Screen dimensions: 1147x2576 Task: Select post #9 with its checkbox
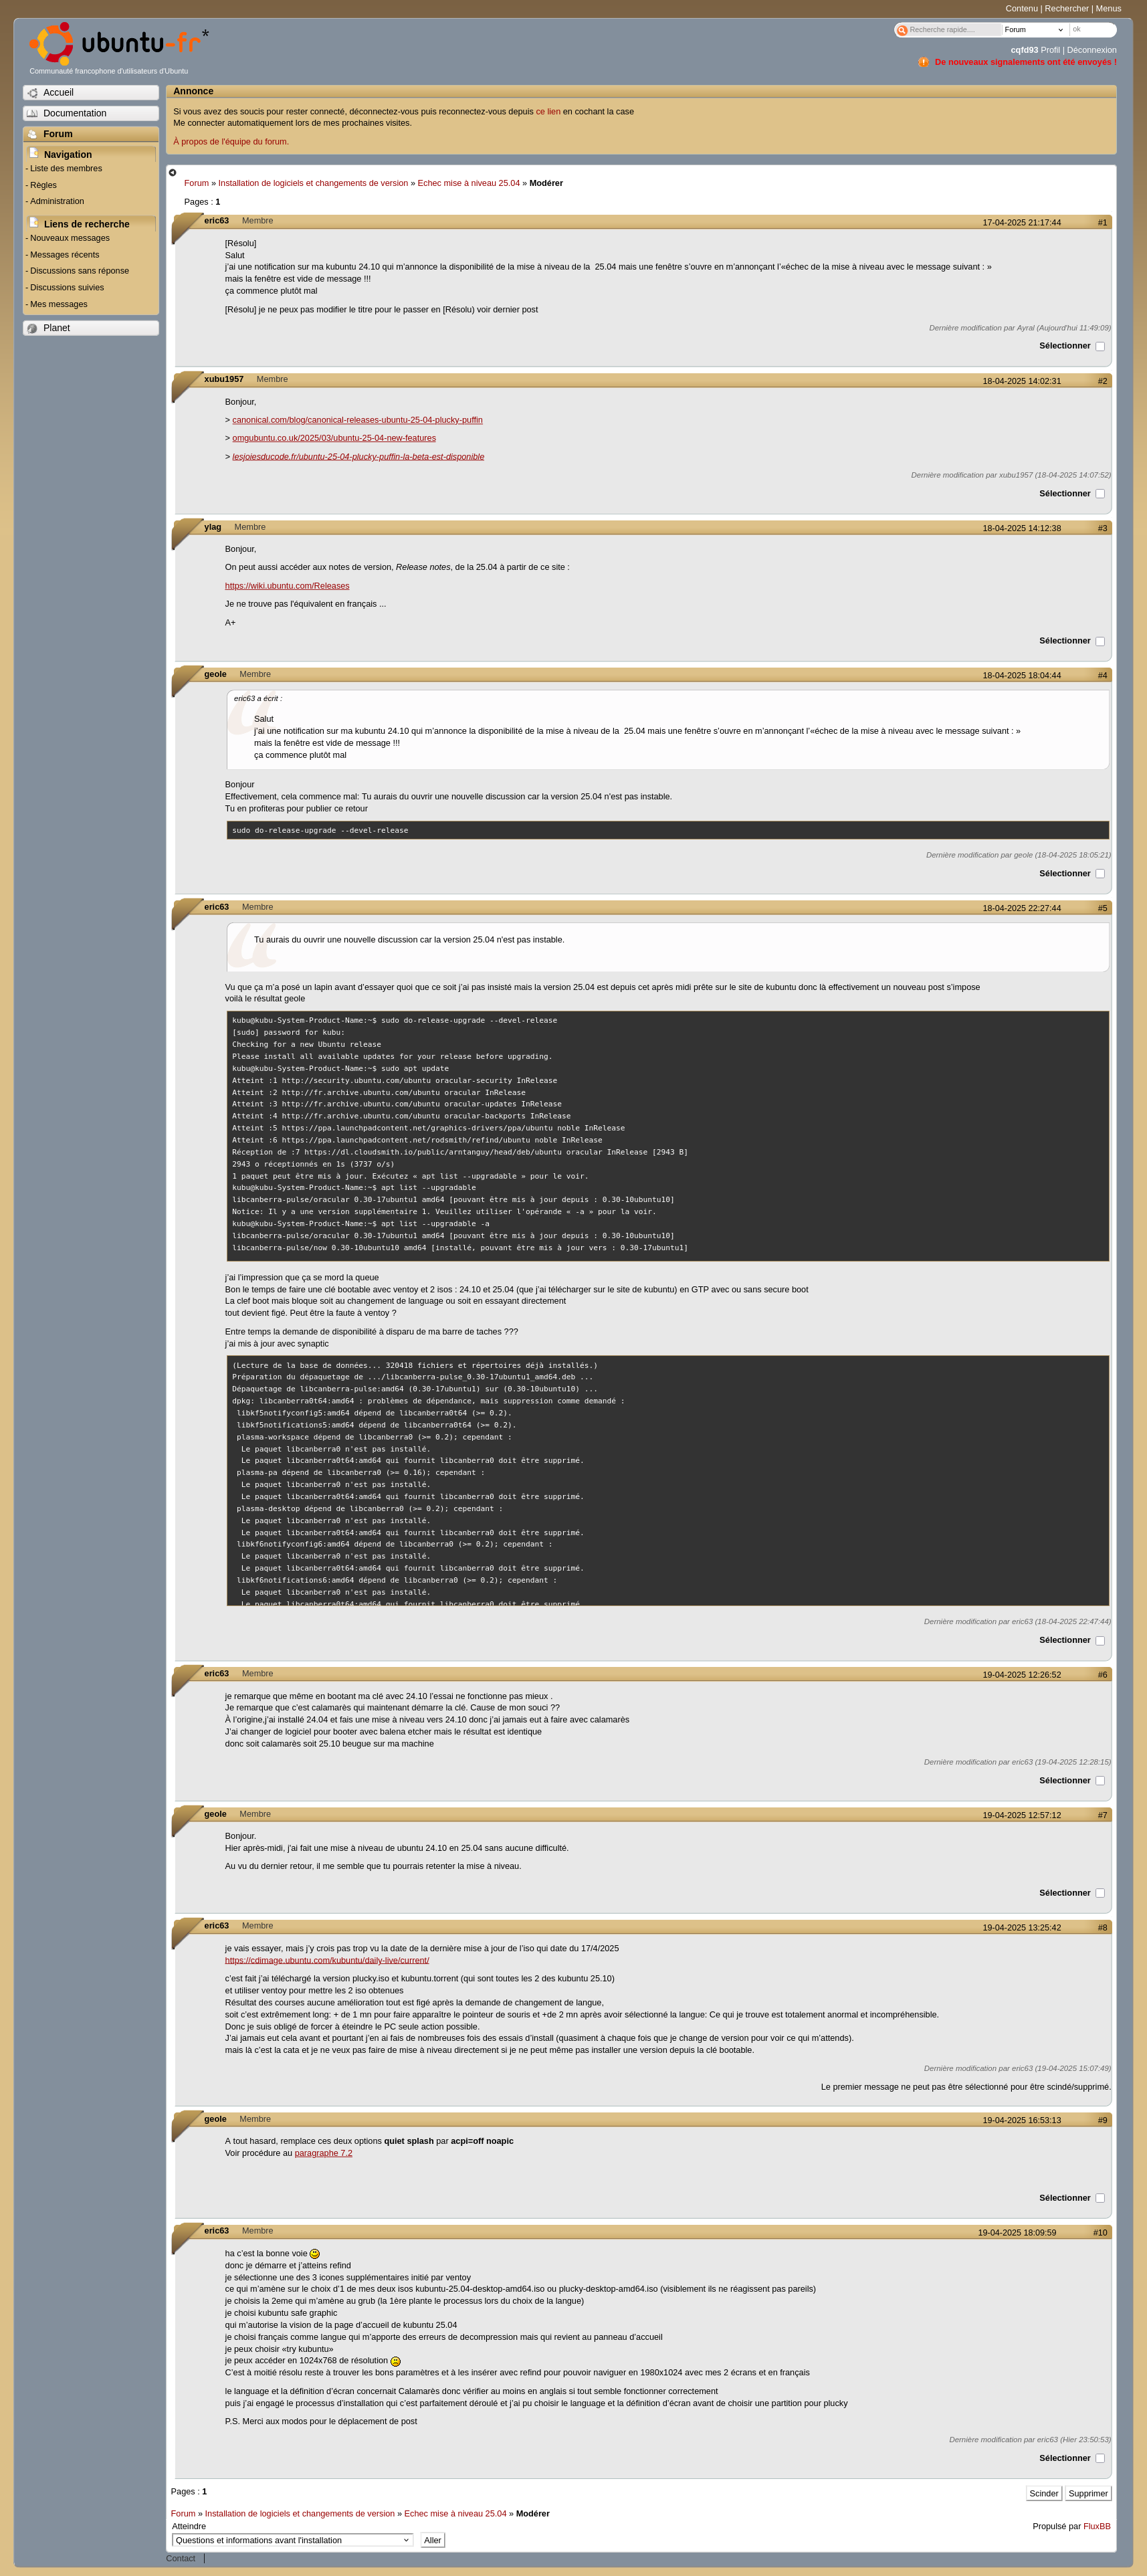click(x=1100, y=2198)
